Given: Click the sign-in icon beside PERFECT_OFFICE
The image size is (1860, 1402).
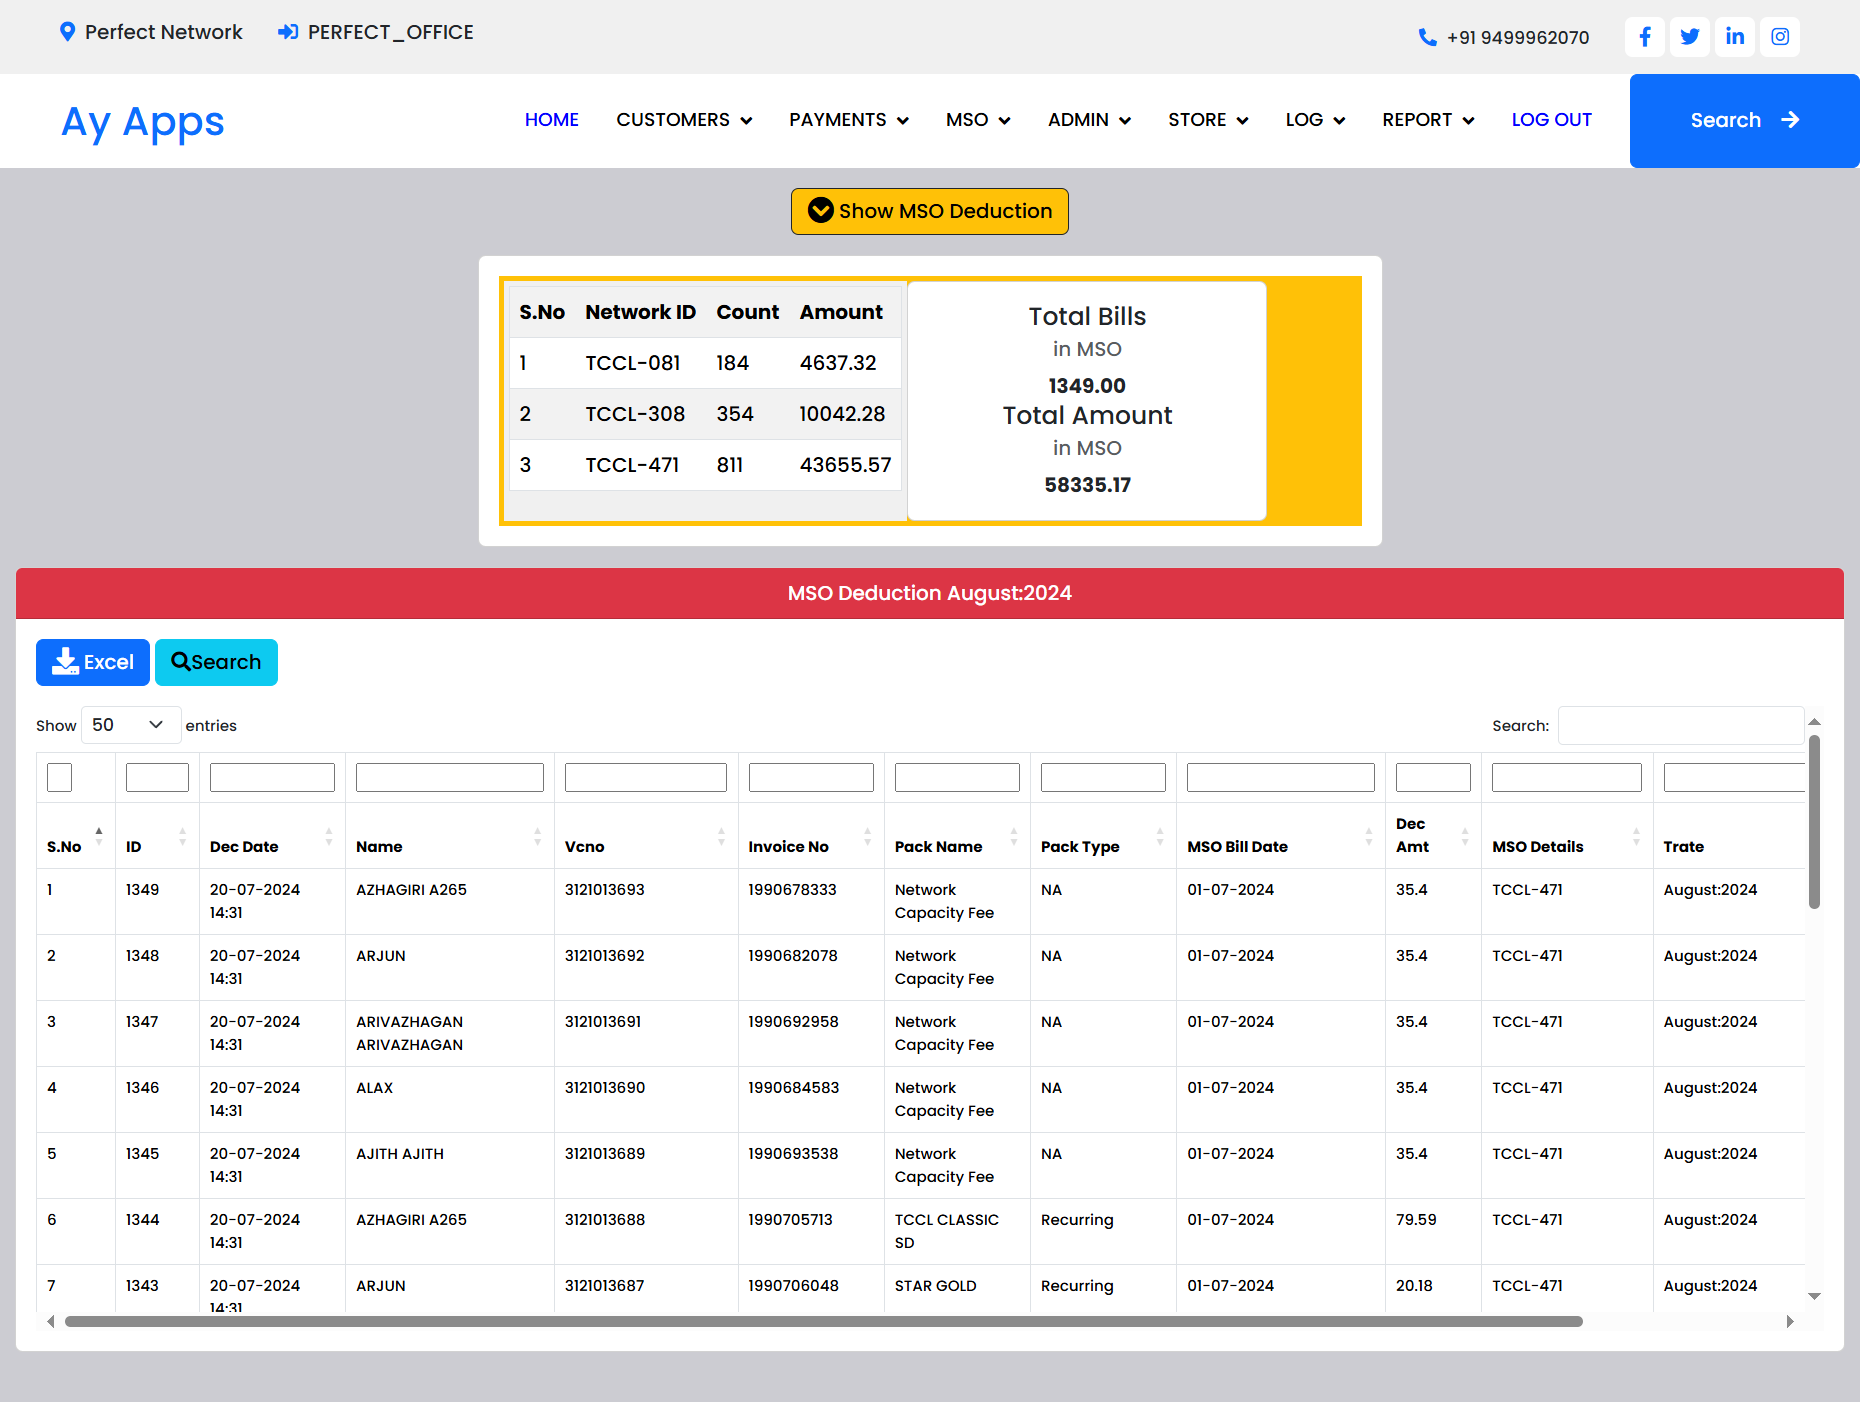Looking at the screenshot, I should (x=288, y=32).
